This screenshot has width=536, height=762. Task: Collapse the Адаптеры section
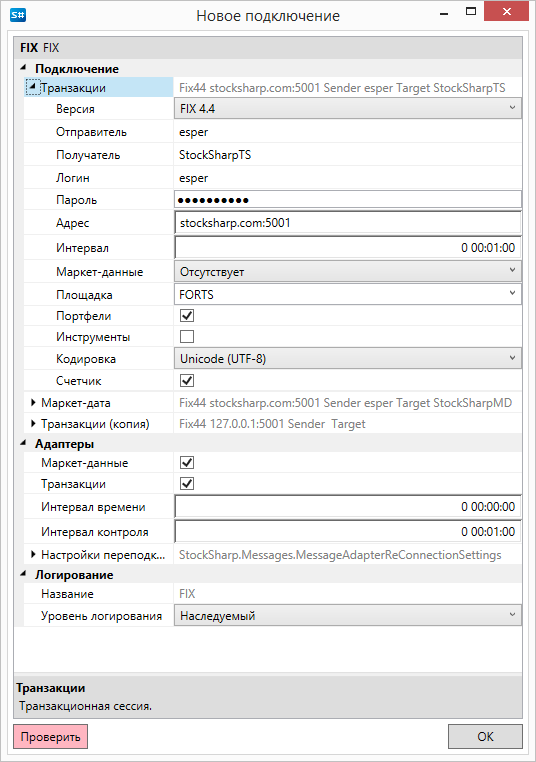coord(23,443)
